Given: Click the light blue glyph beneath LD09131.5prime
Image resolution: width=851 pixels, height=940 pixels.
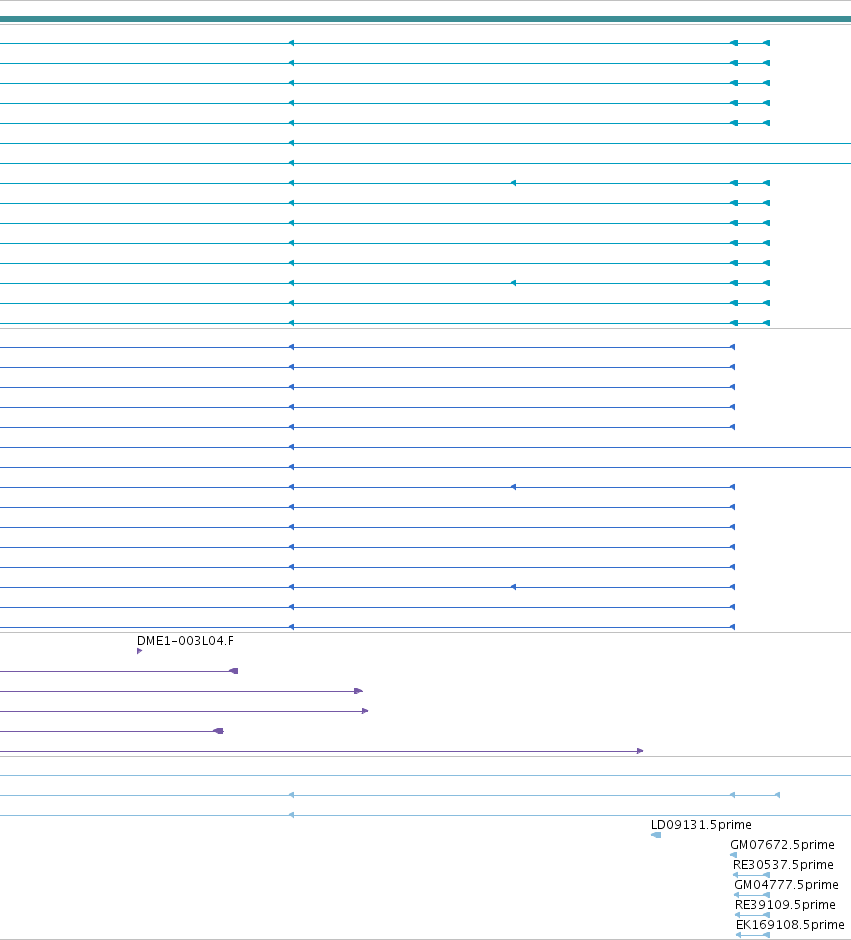Looking at the screenshot, I should [656, 835].
